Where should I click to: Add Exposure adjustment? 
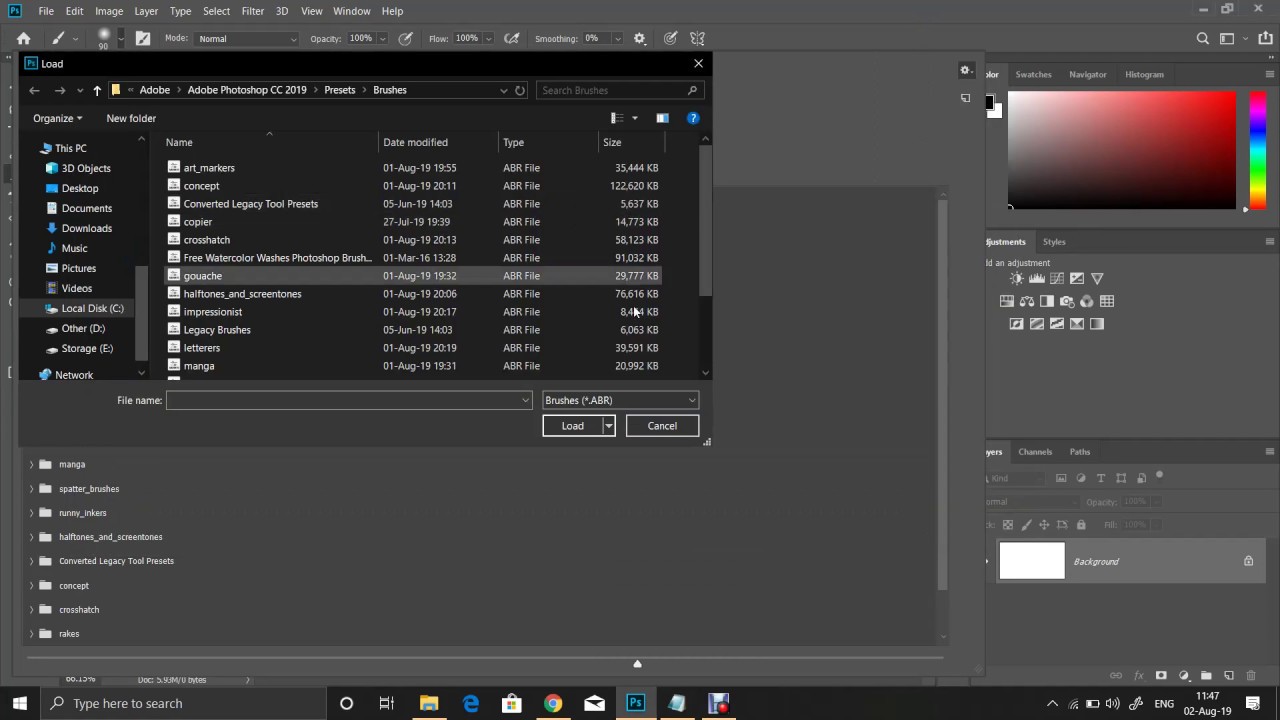(x=1077, y=278)
